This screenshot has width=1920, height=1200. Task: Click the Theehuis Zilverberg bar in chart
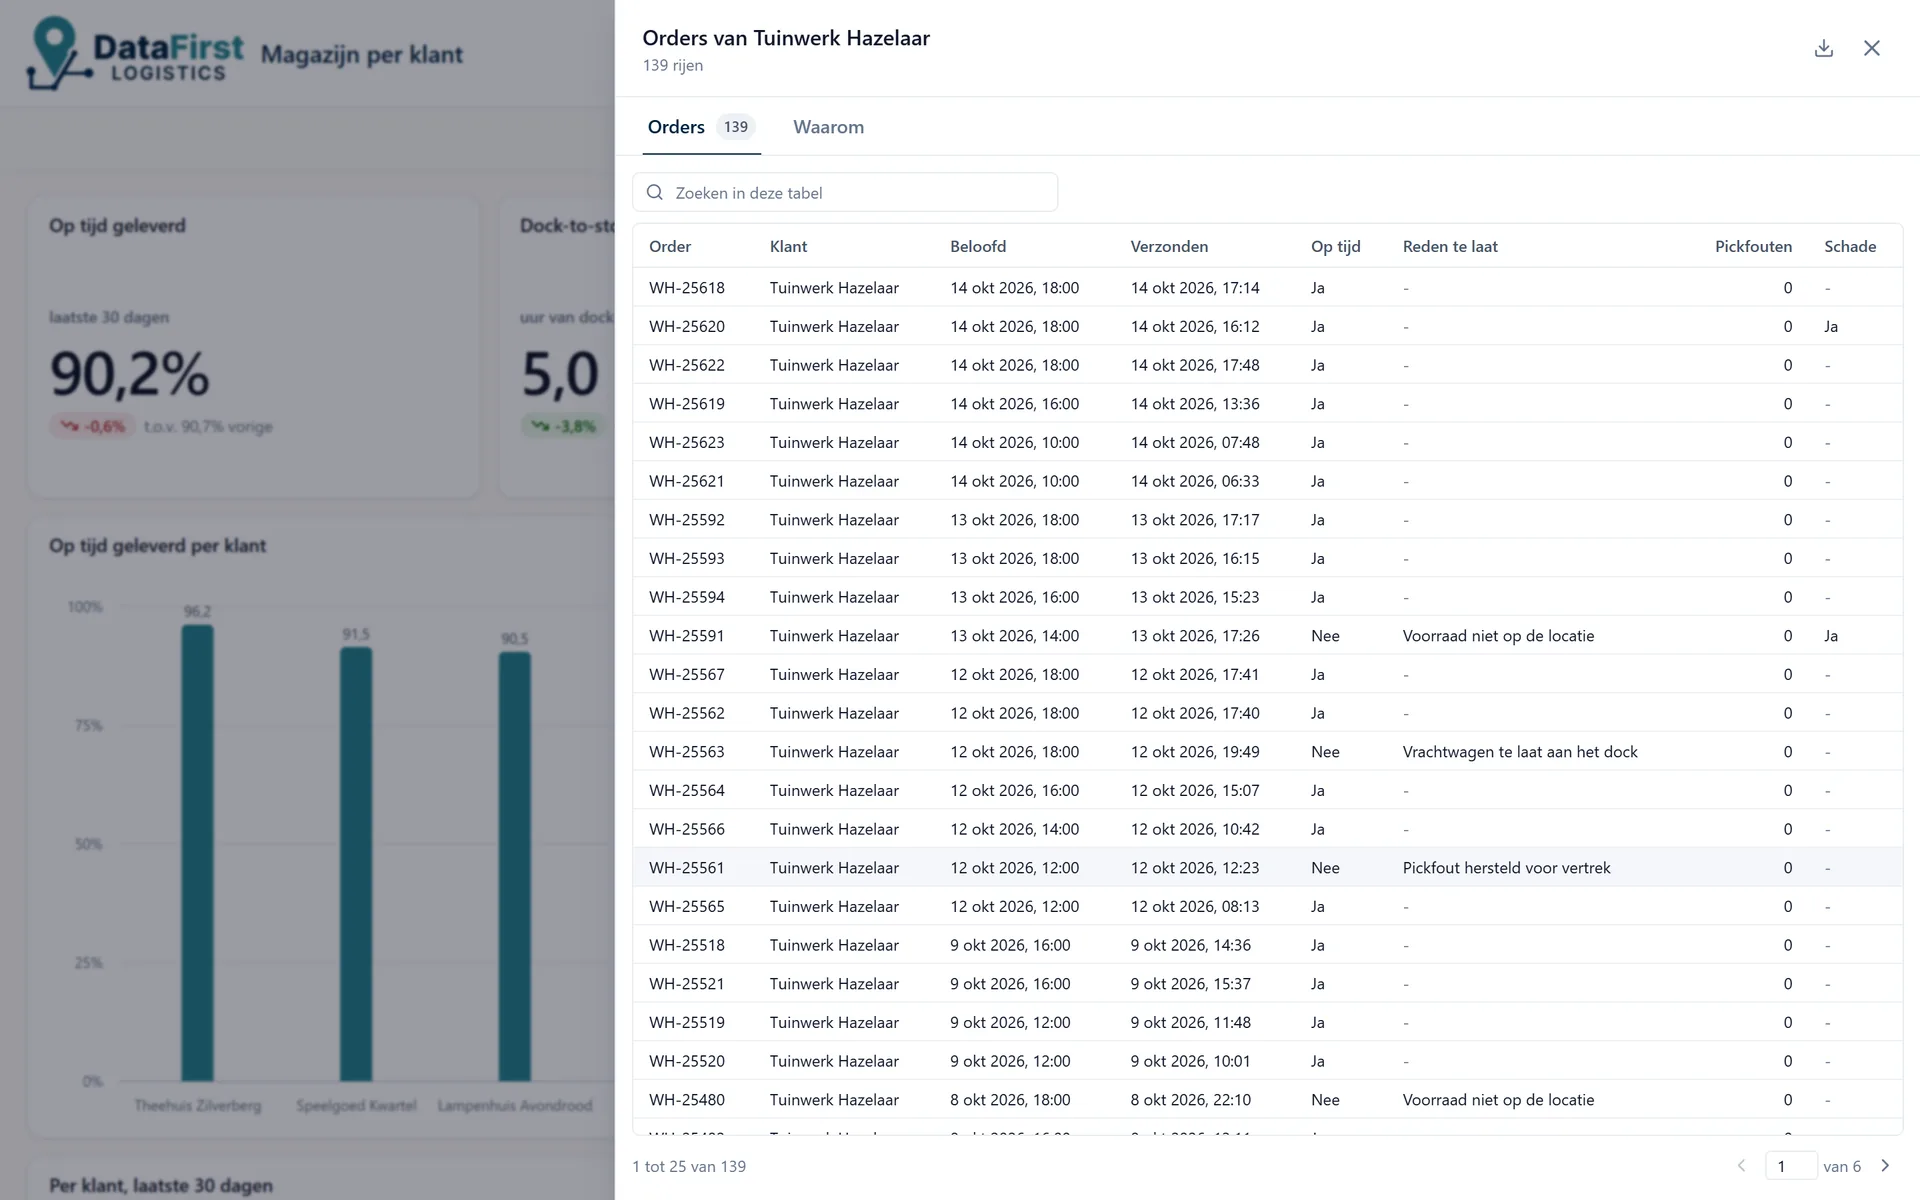pos(197,853)
